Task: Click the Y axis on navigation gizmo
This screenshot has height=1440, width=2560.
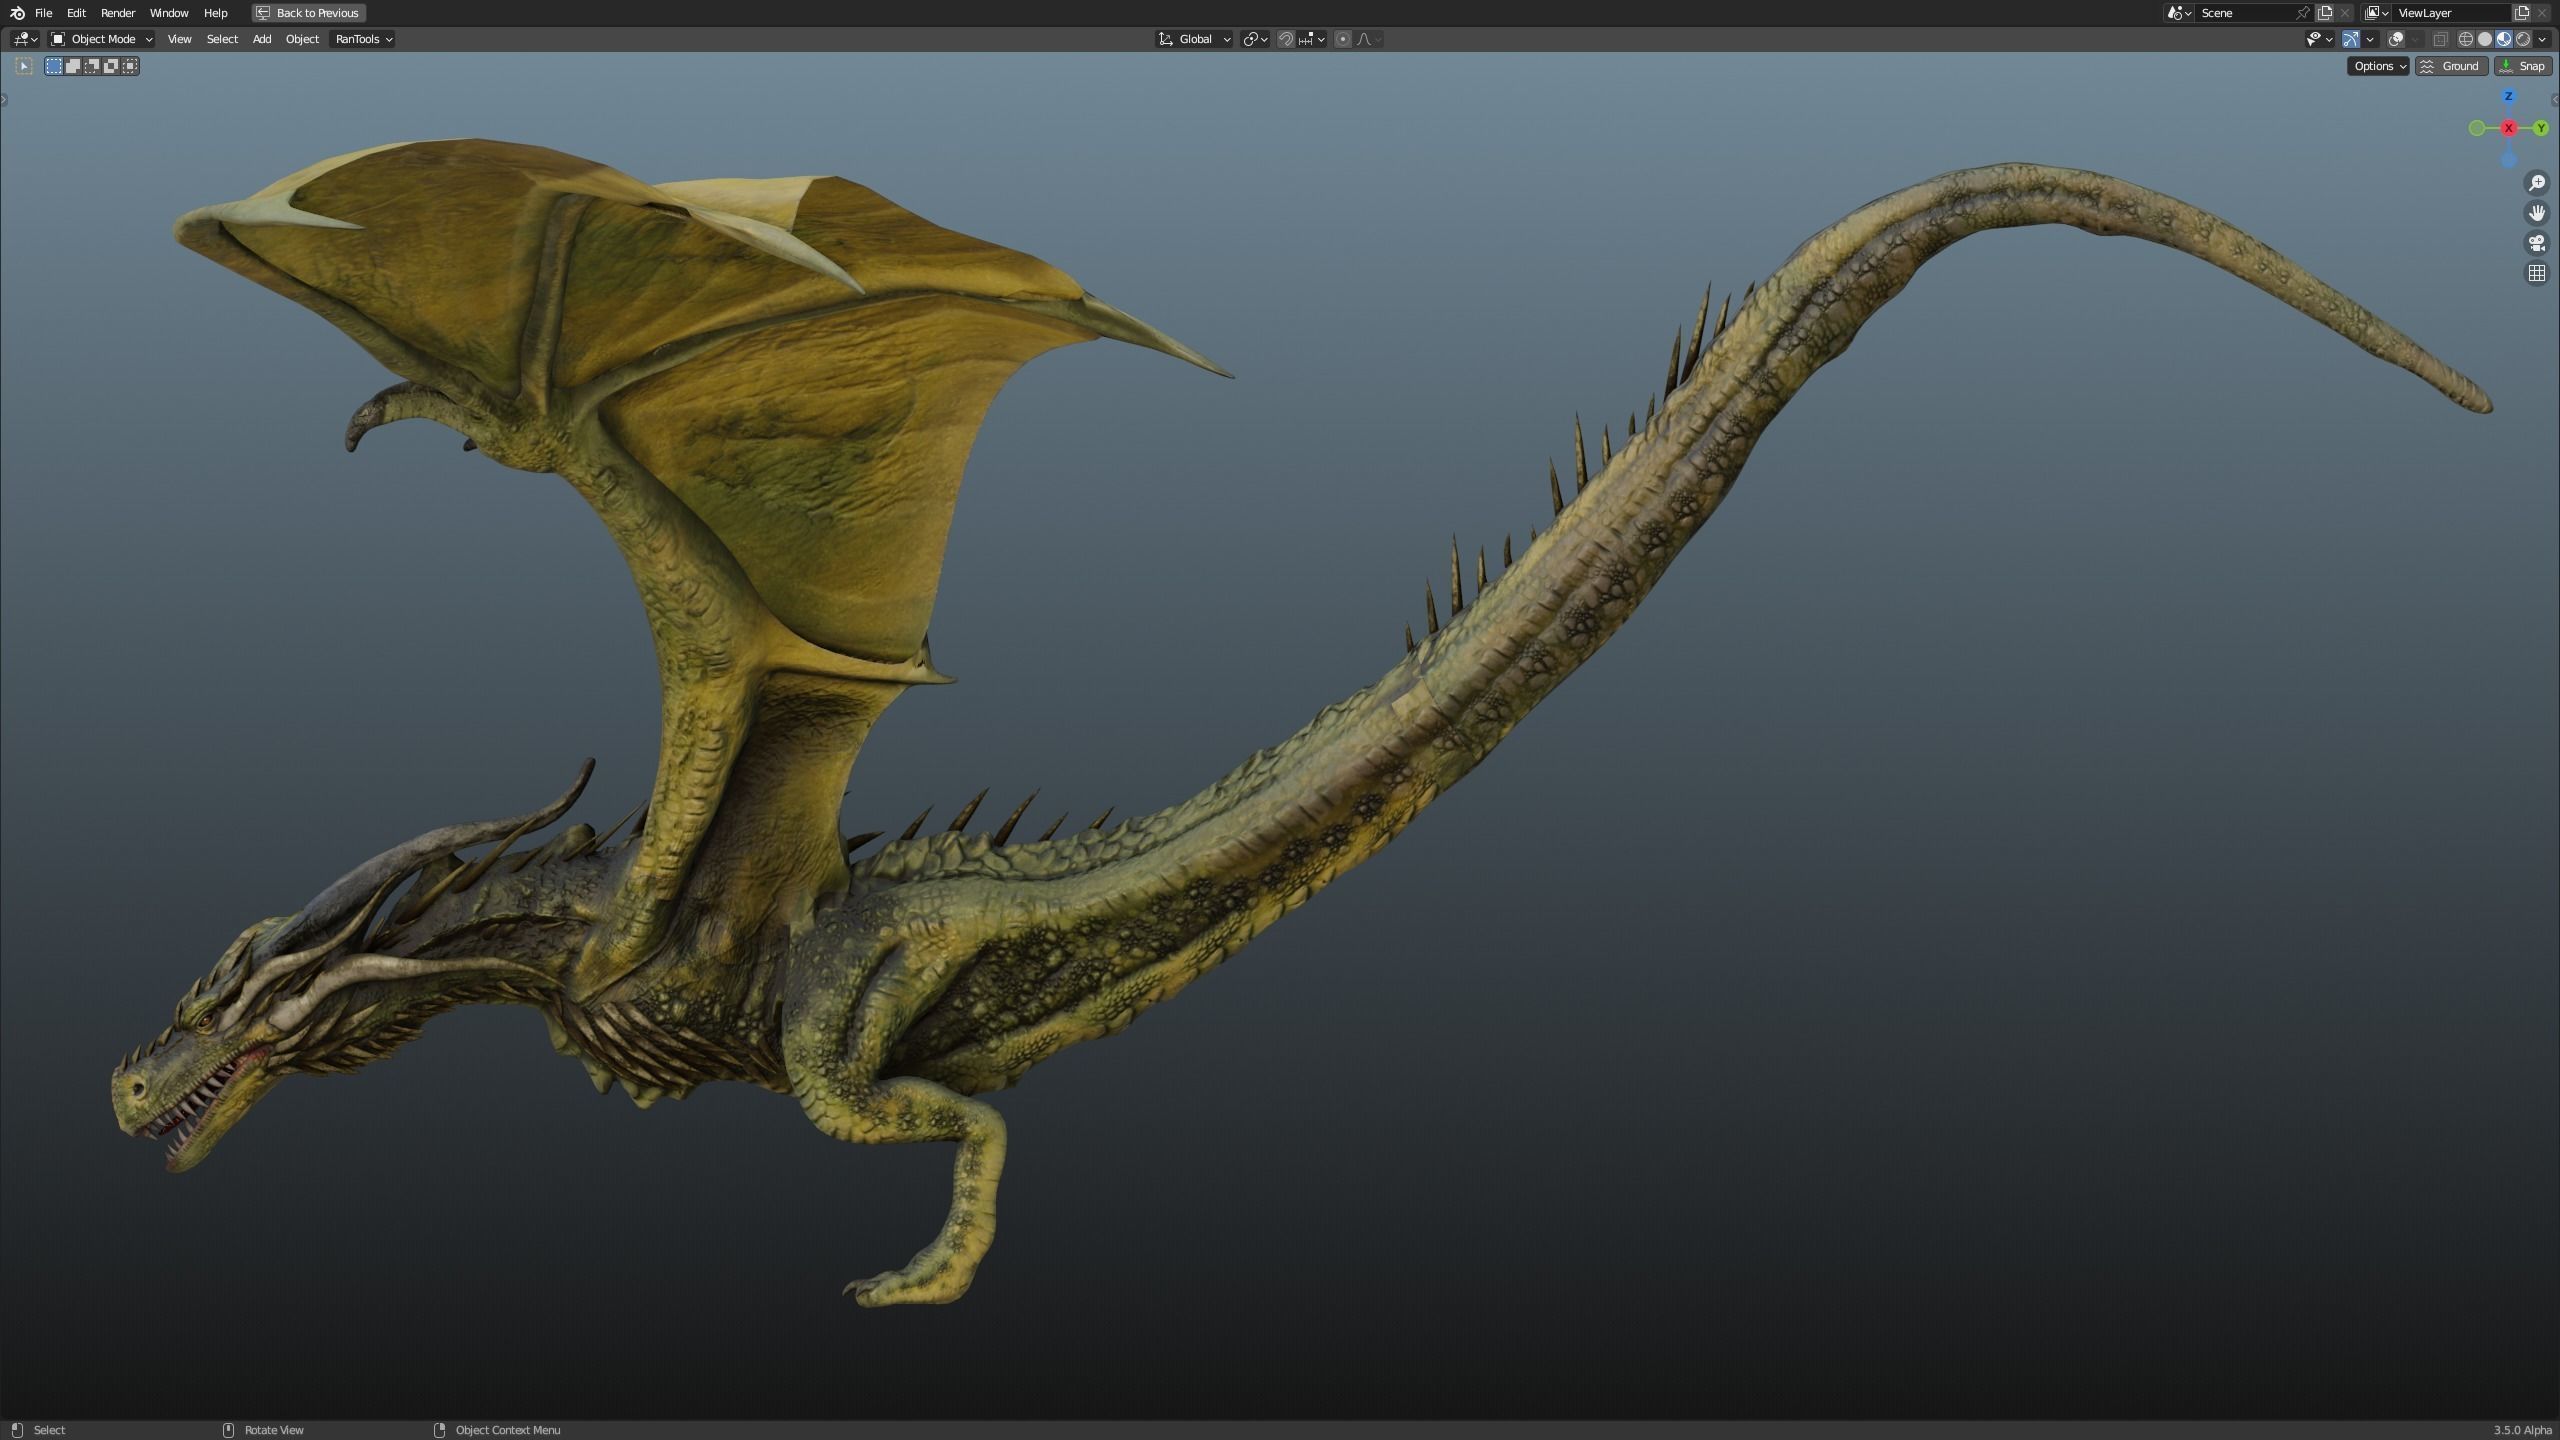Action: (2541, 128)
